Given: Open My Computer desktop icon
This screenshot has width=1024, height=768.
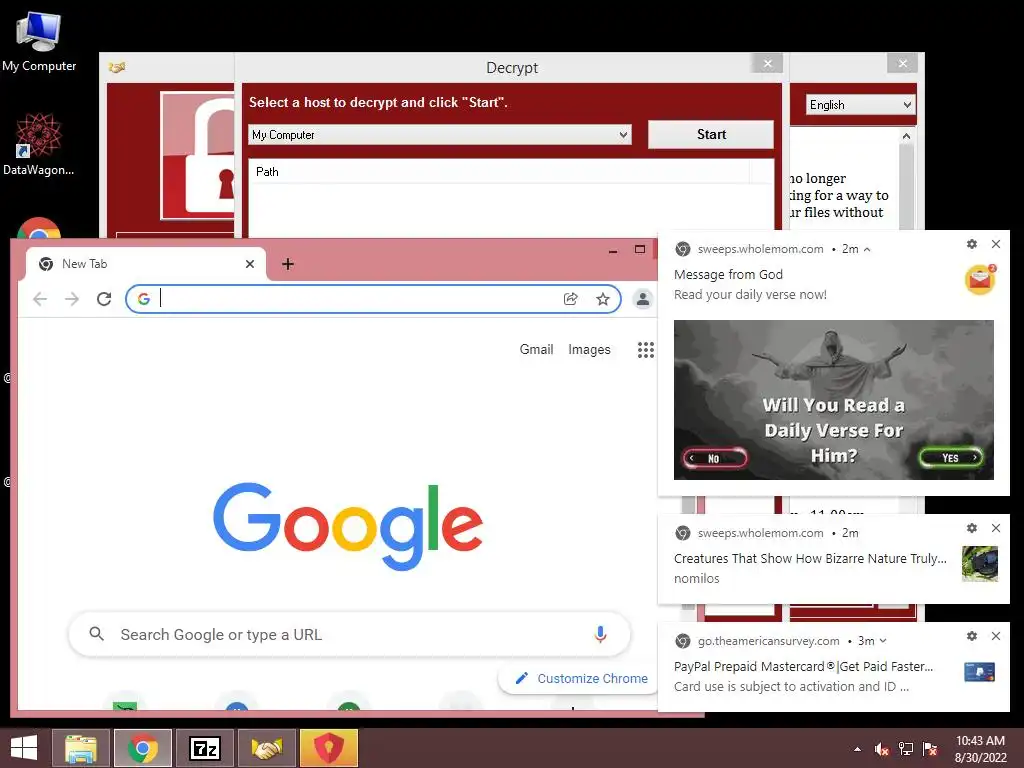Looking at the screenshot, I should coord(39,42).
